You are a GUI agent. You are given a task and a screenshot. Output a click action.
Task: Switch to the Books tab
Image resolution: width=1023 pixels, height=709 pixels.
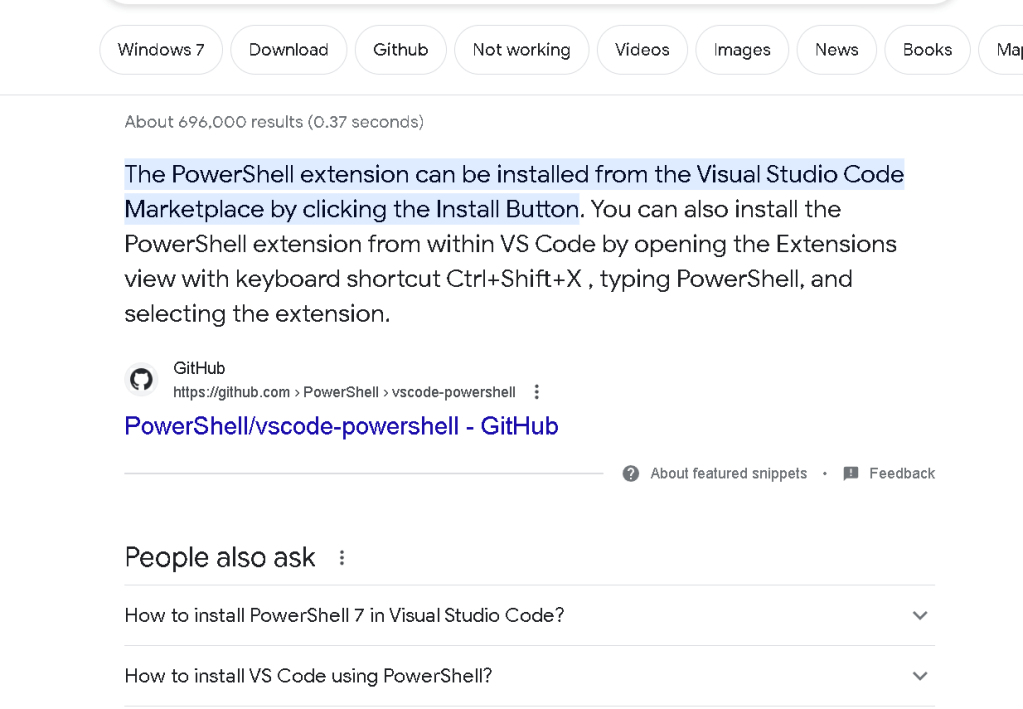point(927,50)
